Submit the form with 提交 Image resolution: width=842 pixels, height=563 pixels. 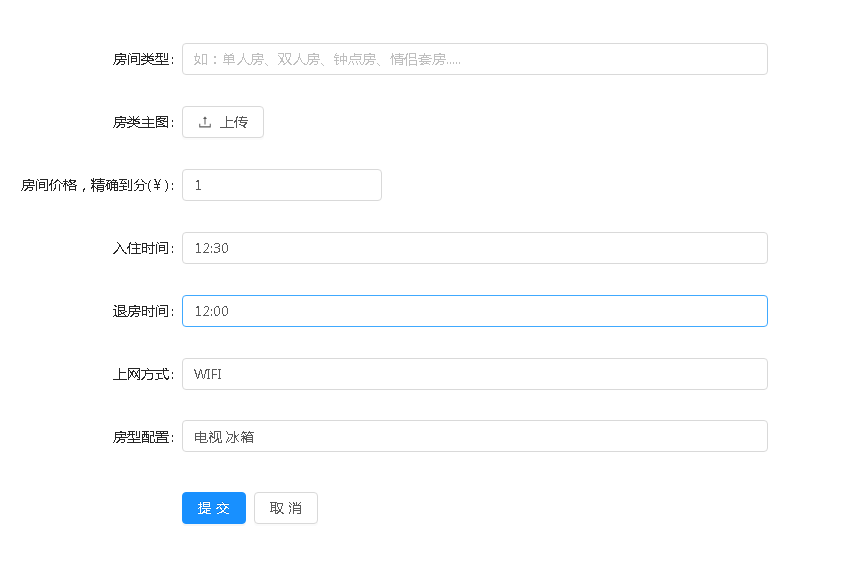pyautogui.click(x=214, y=508)
